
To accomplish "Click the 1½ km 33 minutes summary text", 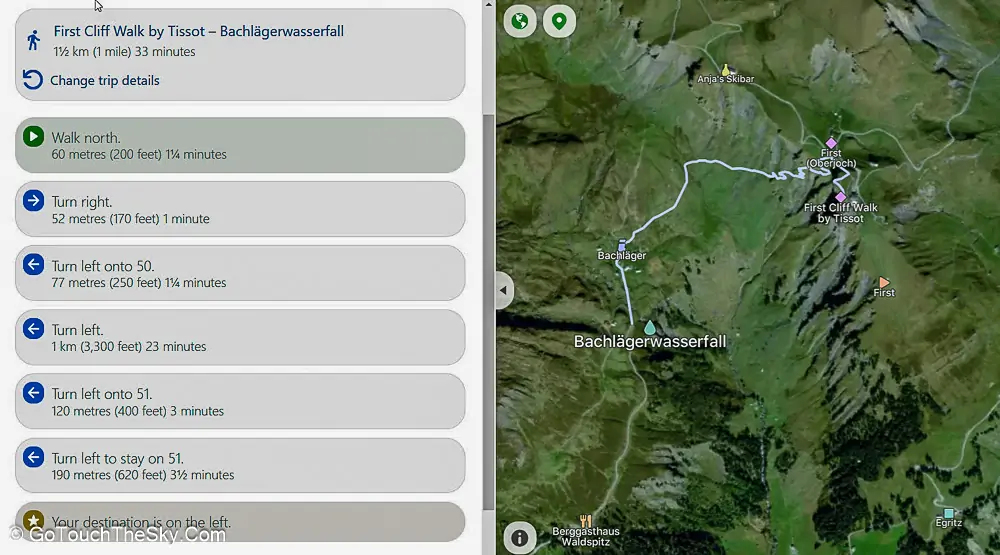I will click(124, 52).
